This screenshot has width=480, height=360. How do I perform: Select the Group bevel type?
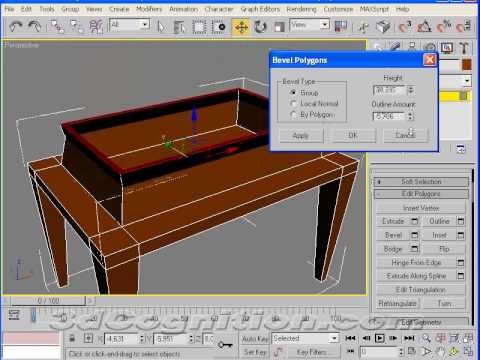pos(293,92)
